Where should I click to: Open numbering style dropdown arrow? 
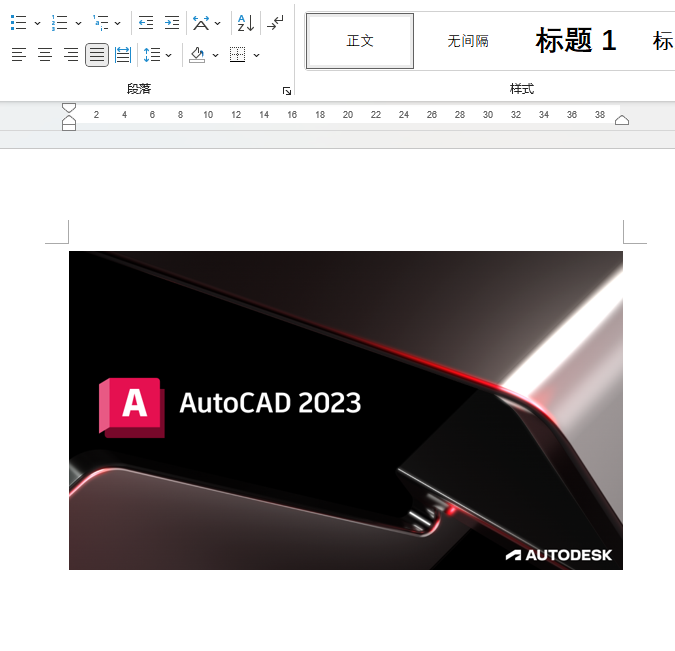point(78,23)
